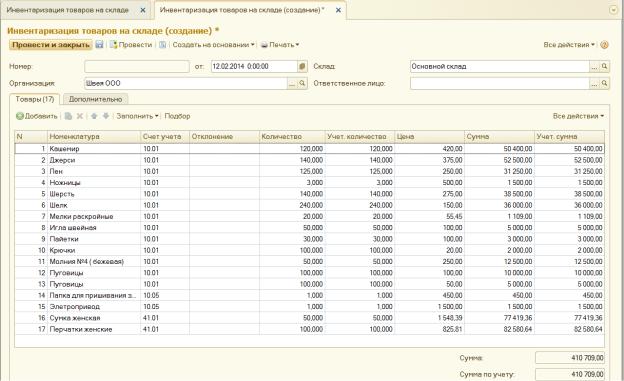Click the save (floppy disk) icon in toolbar

tap(99, 45)
